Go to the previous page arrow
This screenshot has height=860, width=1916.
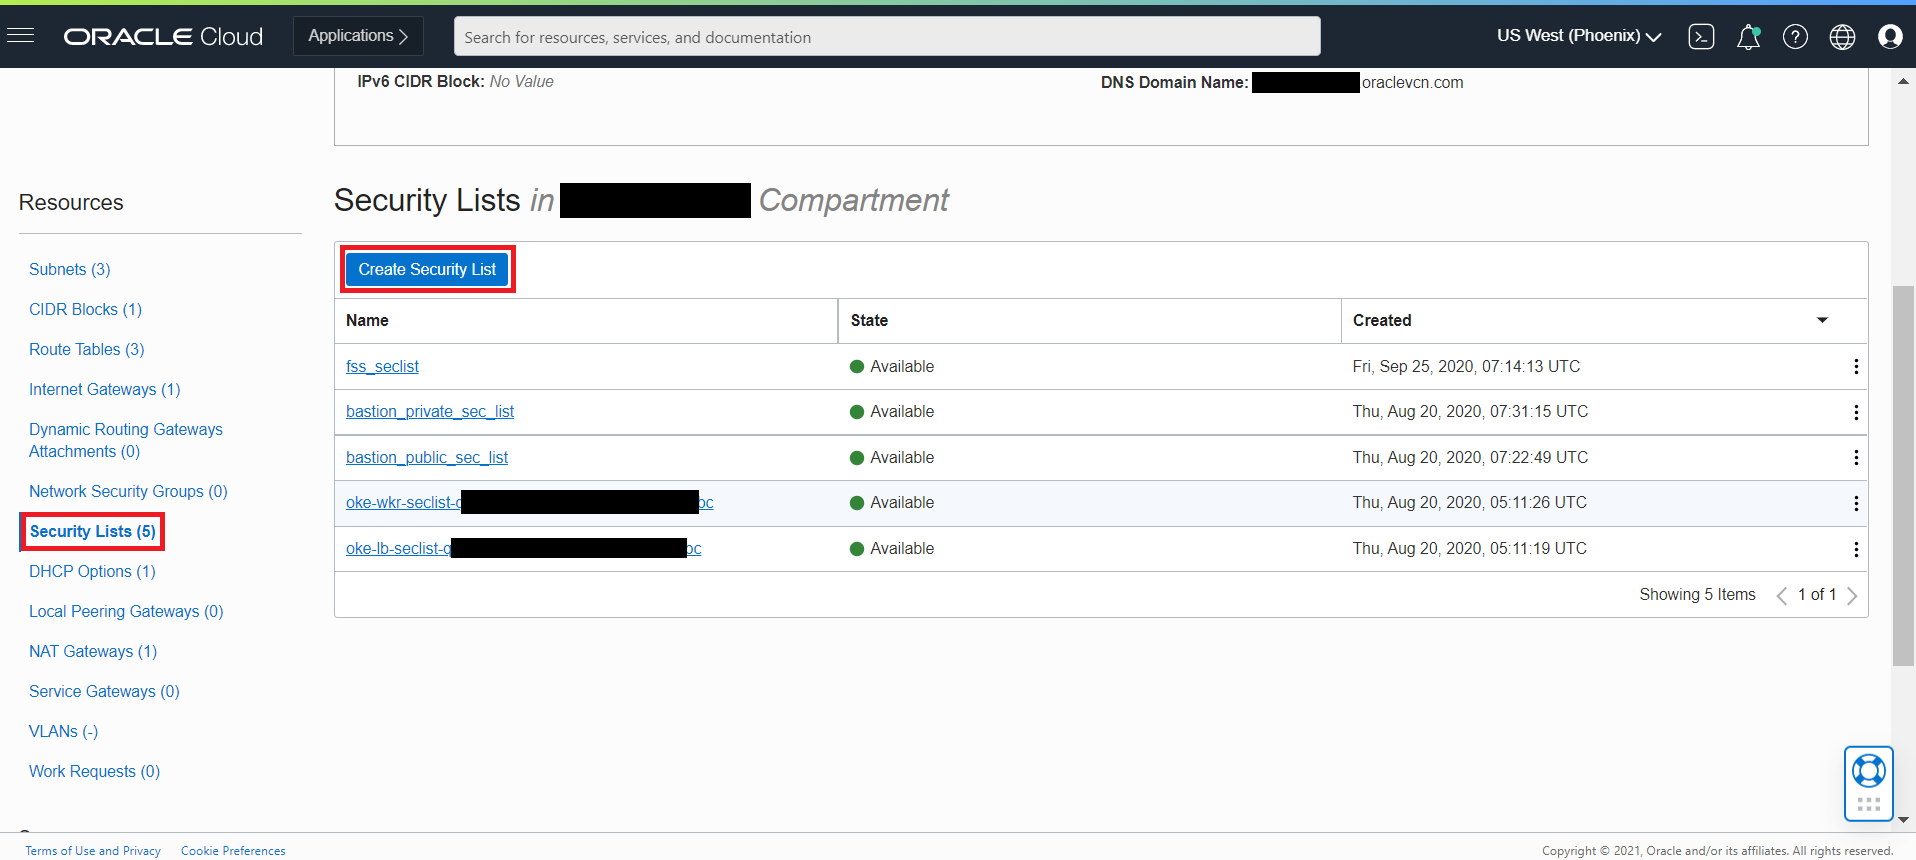point(1781,596)
